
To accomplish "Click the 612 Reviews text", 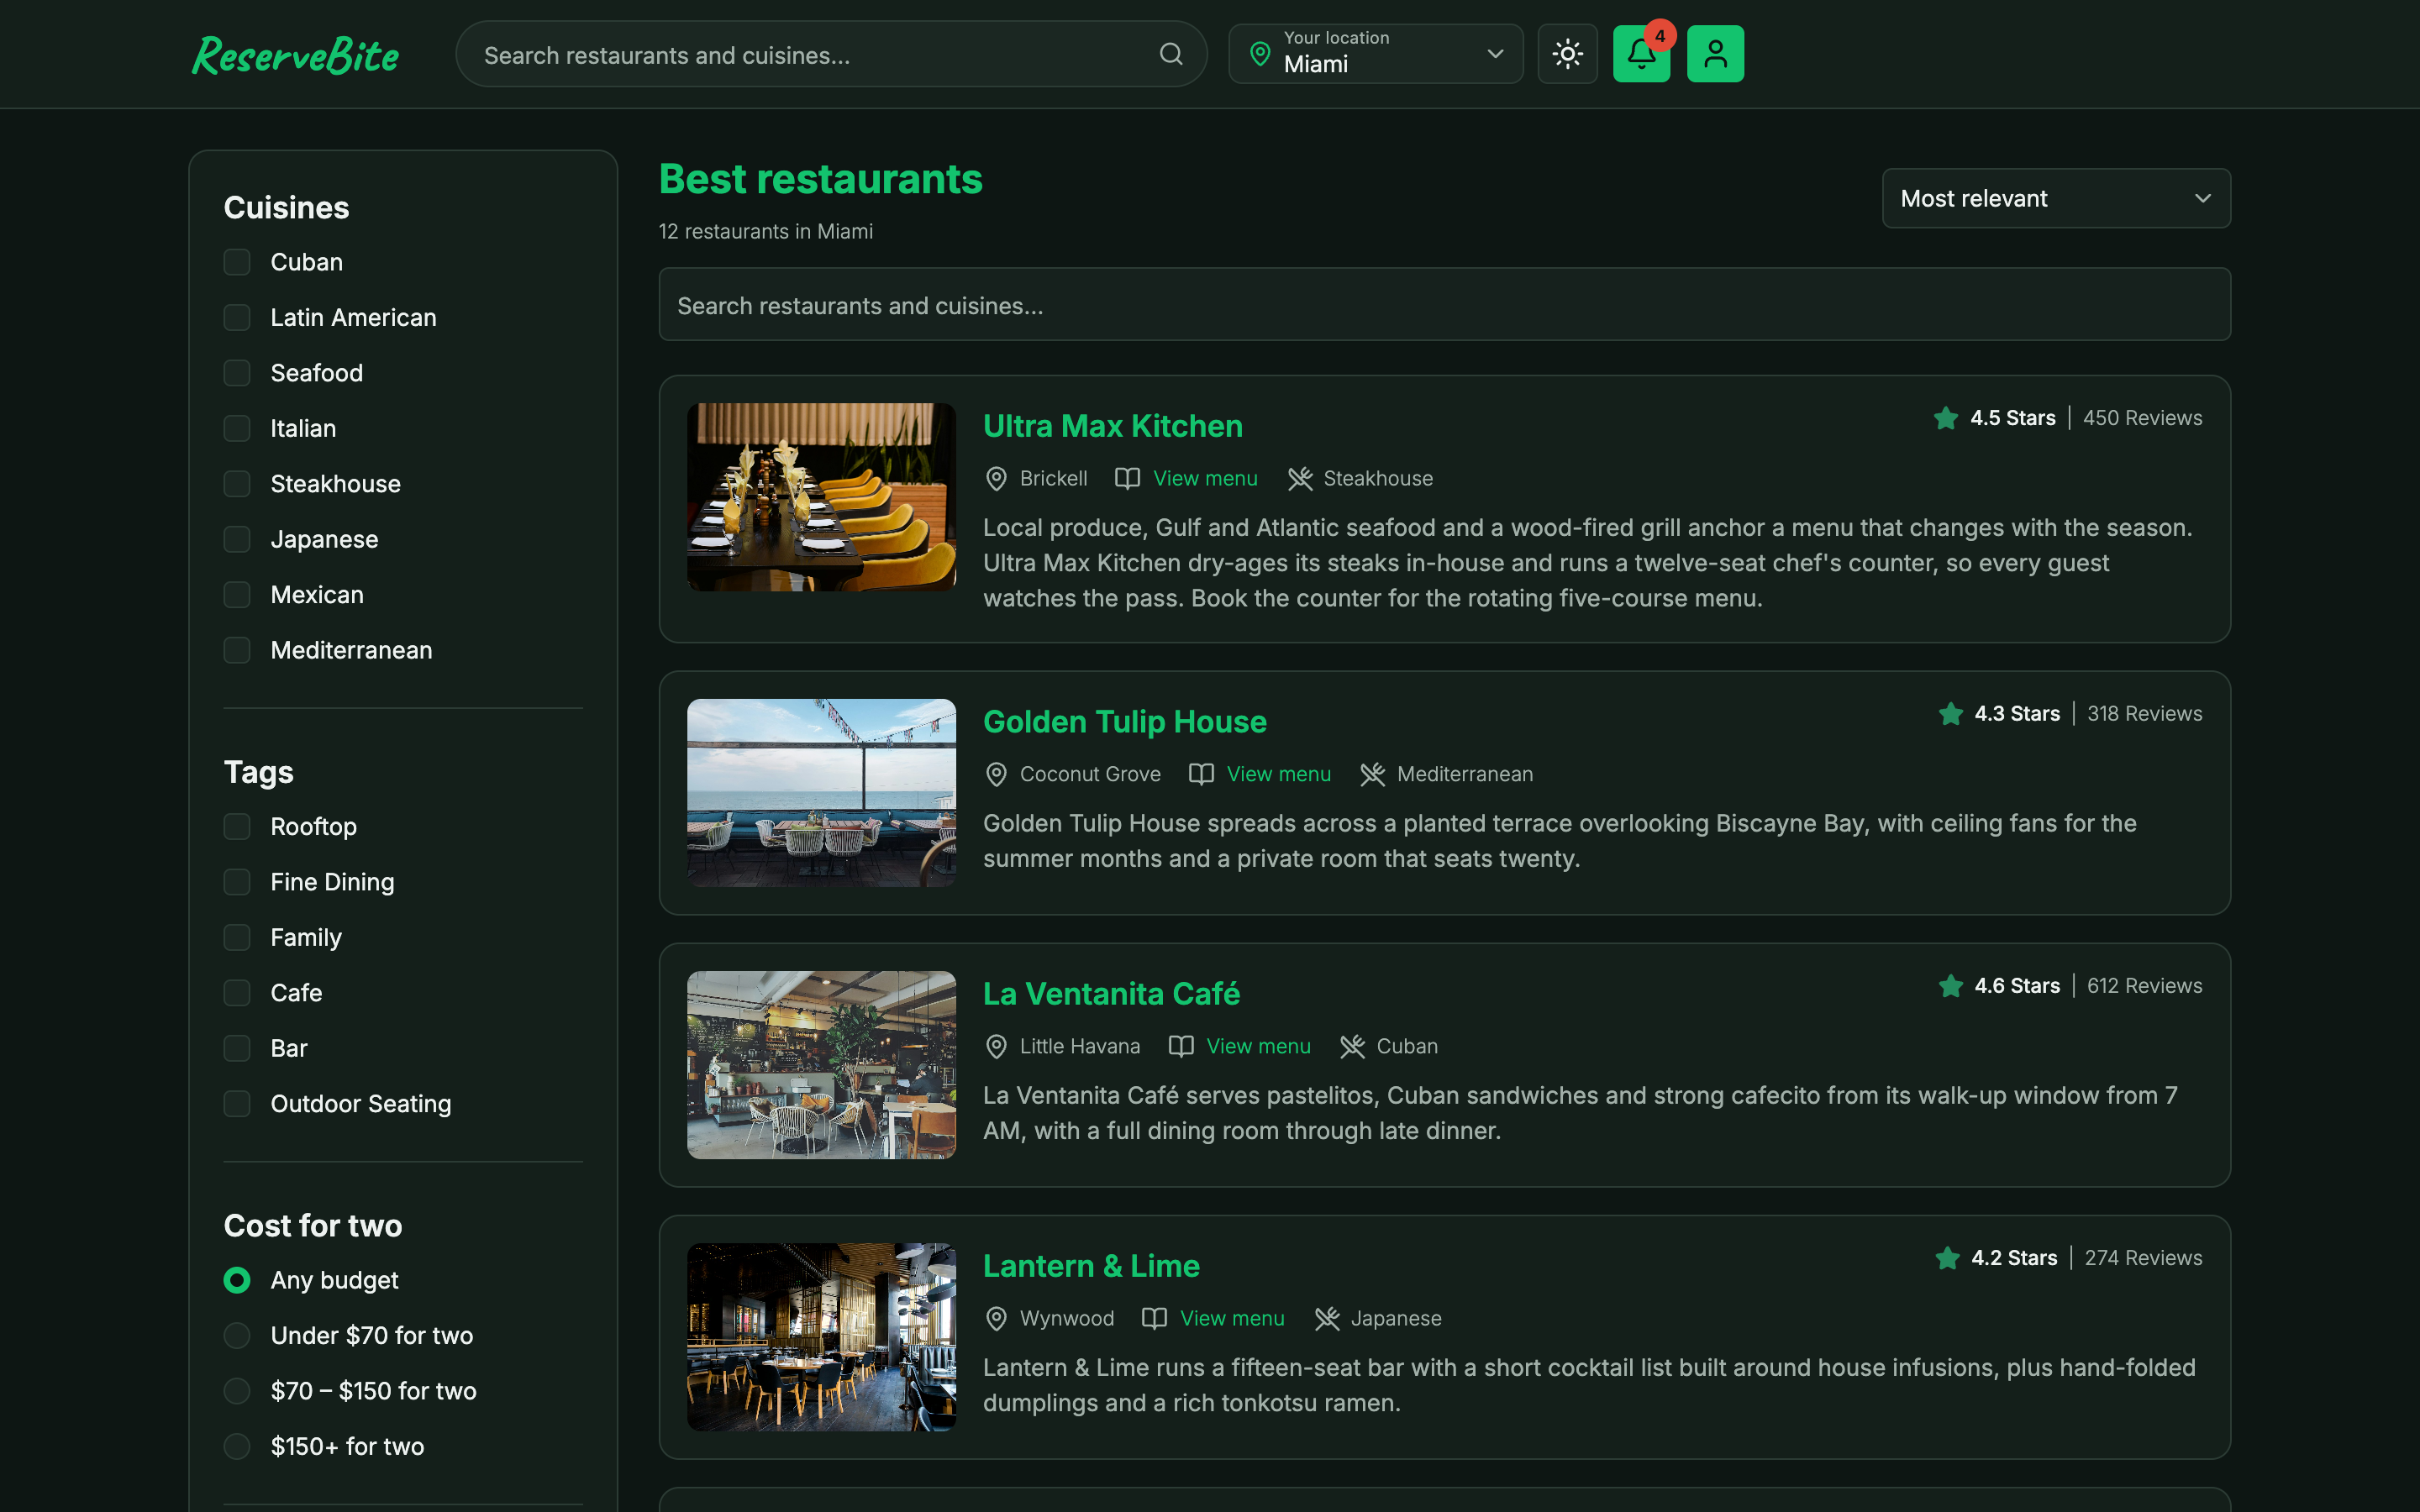I will tap(2144, 987).
